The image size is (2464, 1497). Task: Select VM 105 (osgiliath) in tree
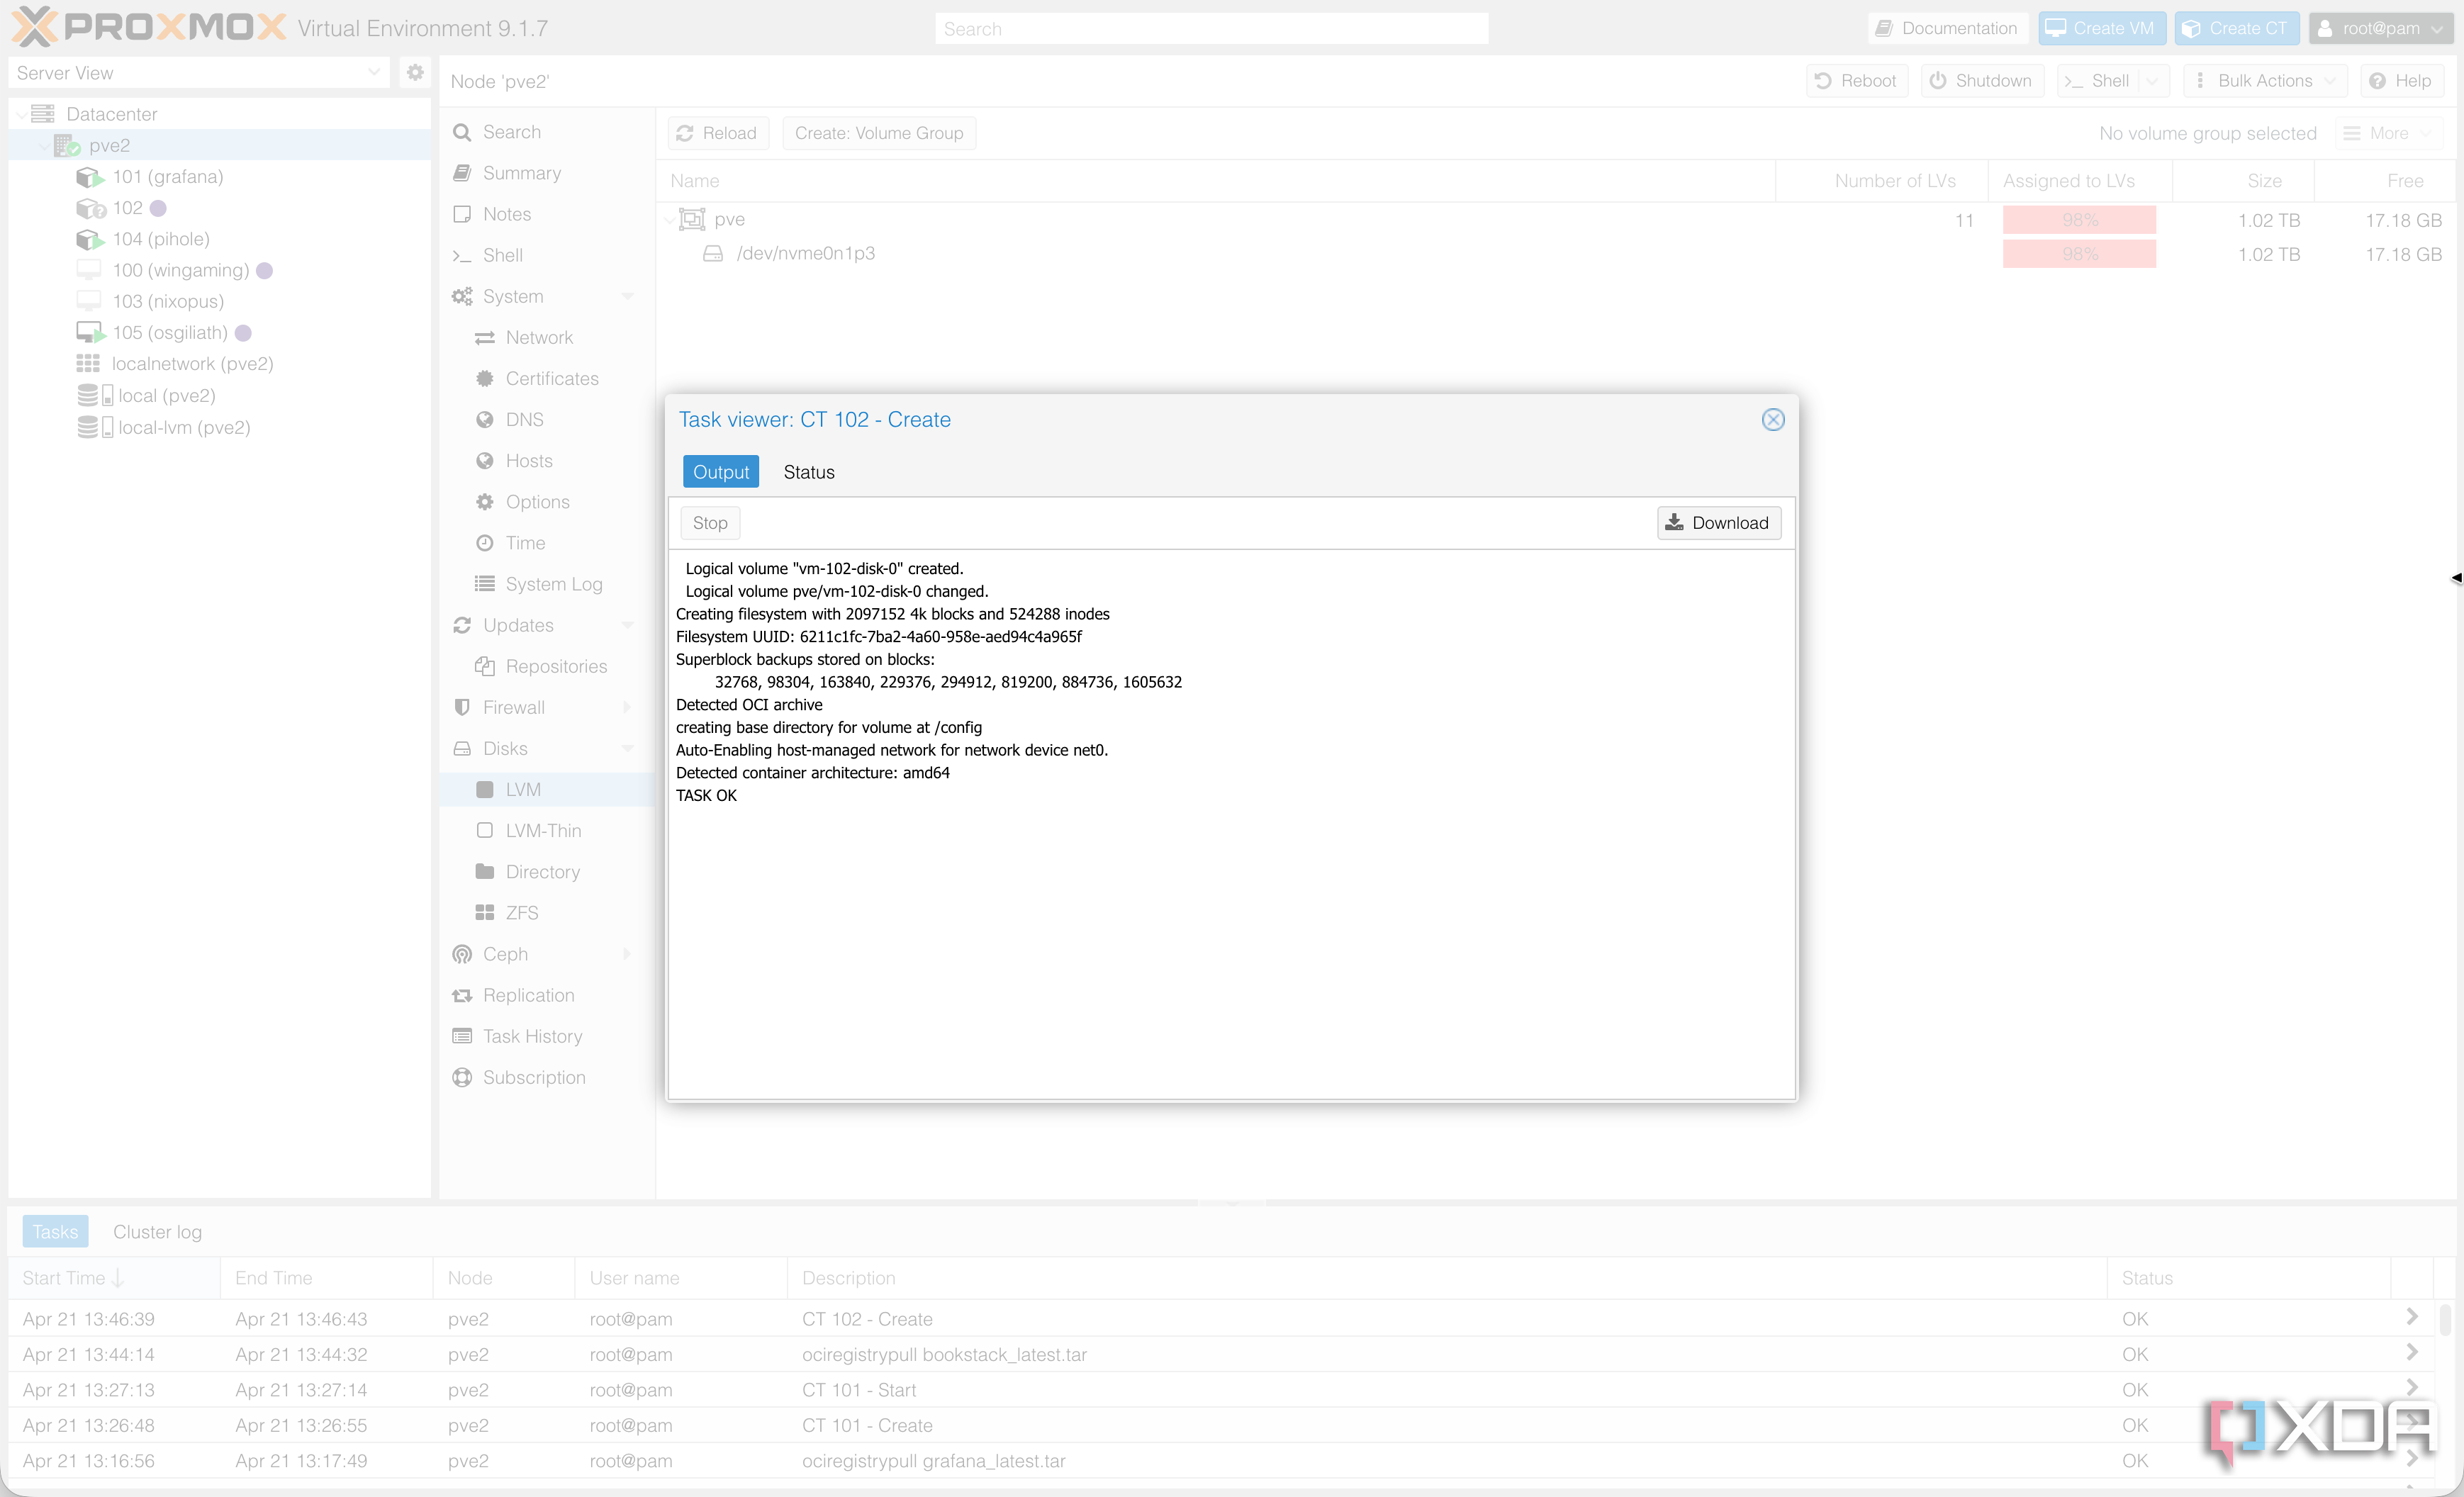pyautogui.click(x=169, y=333)
